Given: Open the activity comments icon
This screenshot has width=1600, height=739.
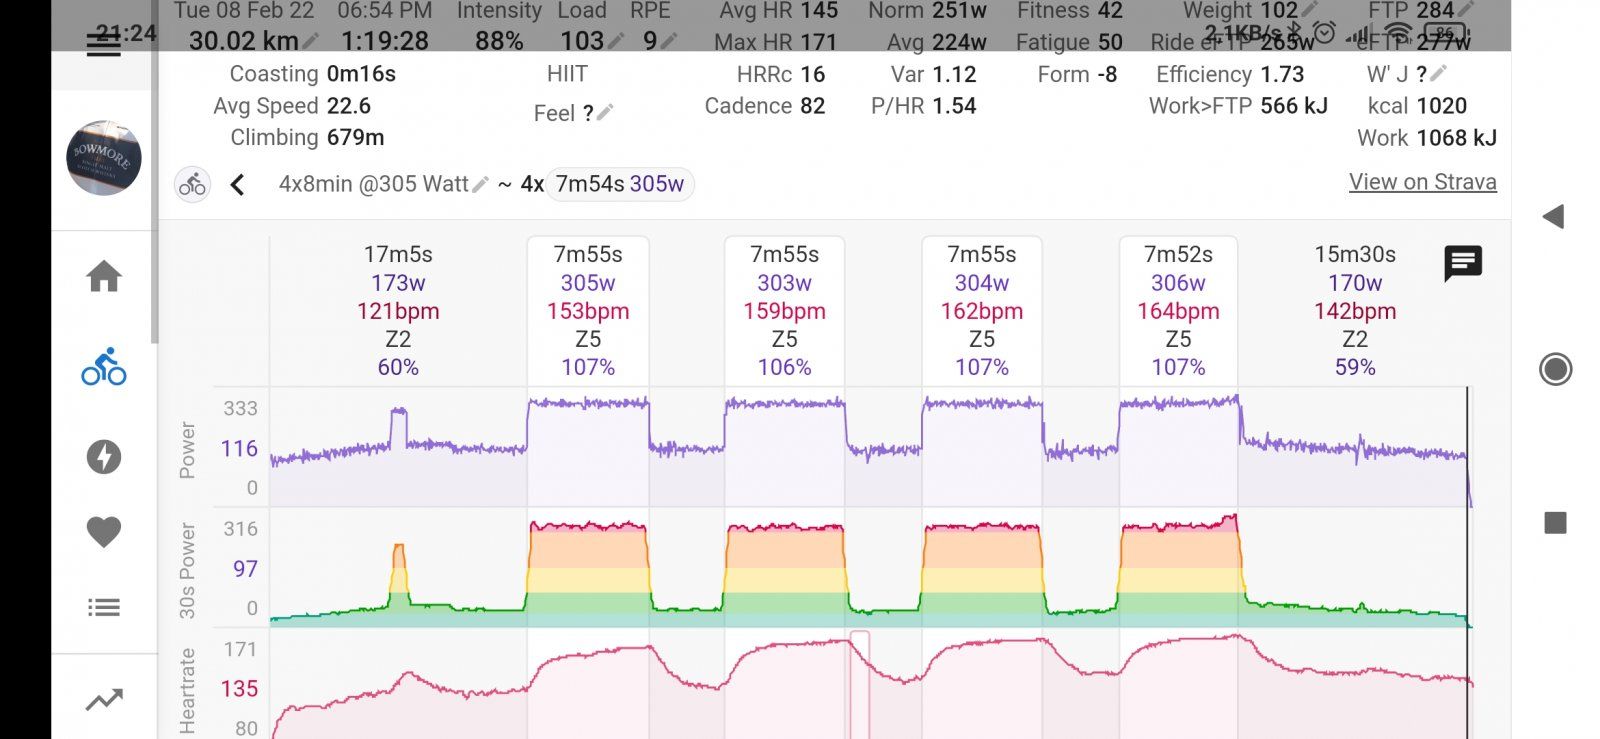Looking at the screenshot, I should (x=1462, y=264).
